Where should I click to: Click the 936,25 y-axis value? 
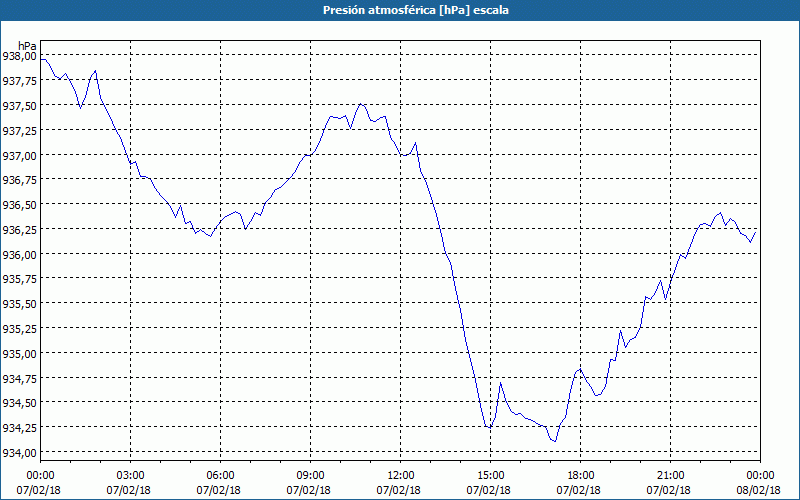(x=18, y=230)
